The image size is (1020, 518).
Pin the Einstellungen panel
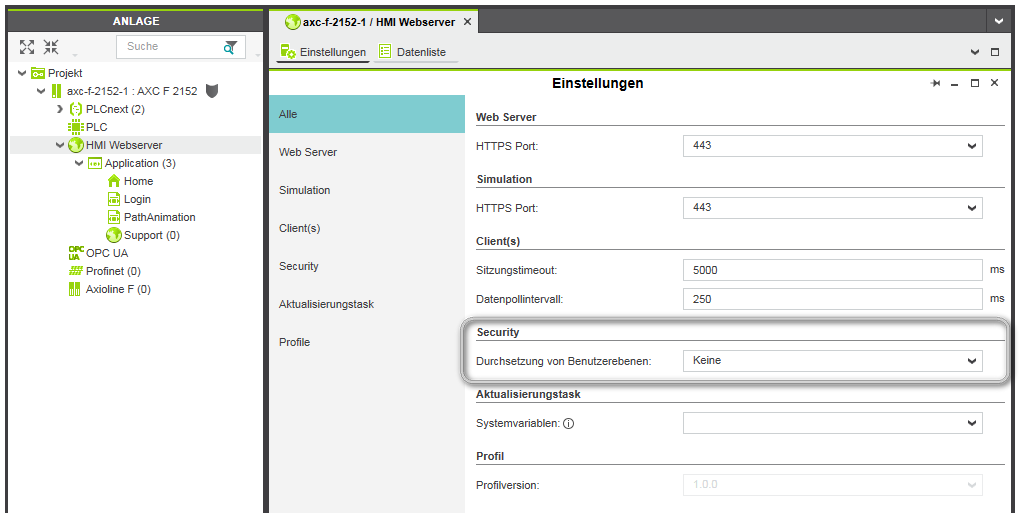935,84
